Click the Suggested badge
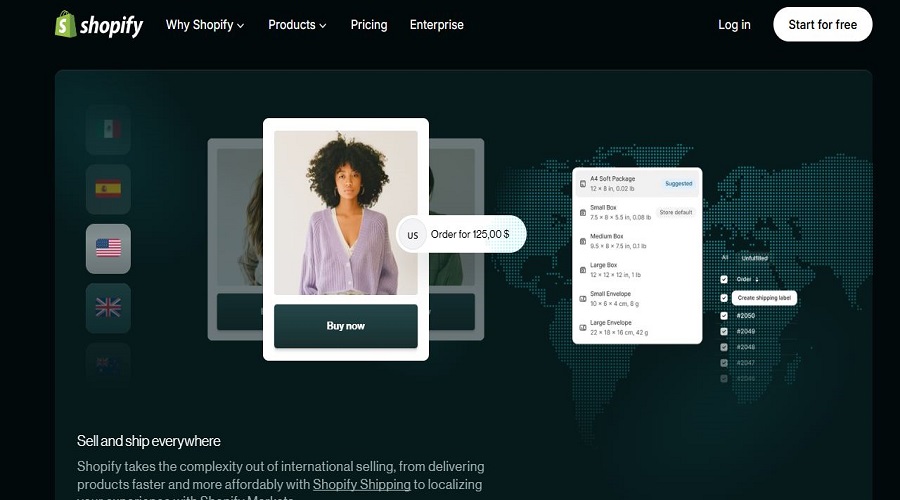This screenshot has height=500, width=900. (678, 184)
